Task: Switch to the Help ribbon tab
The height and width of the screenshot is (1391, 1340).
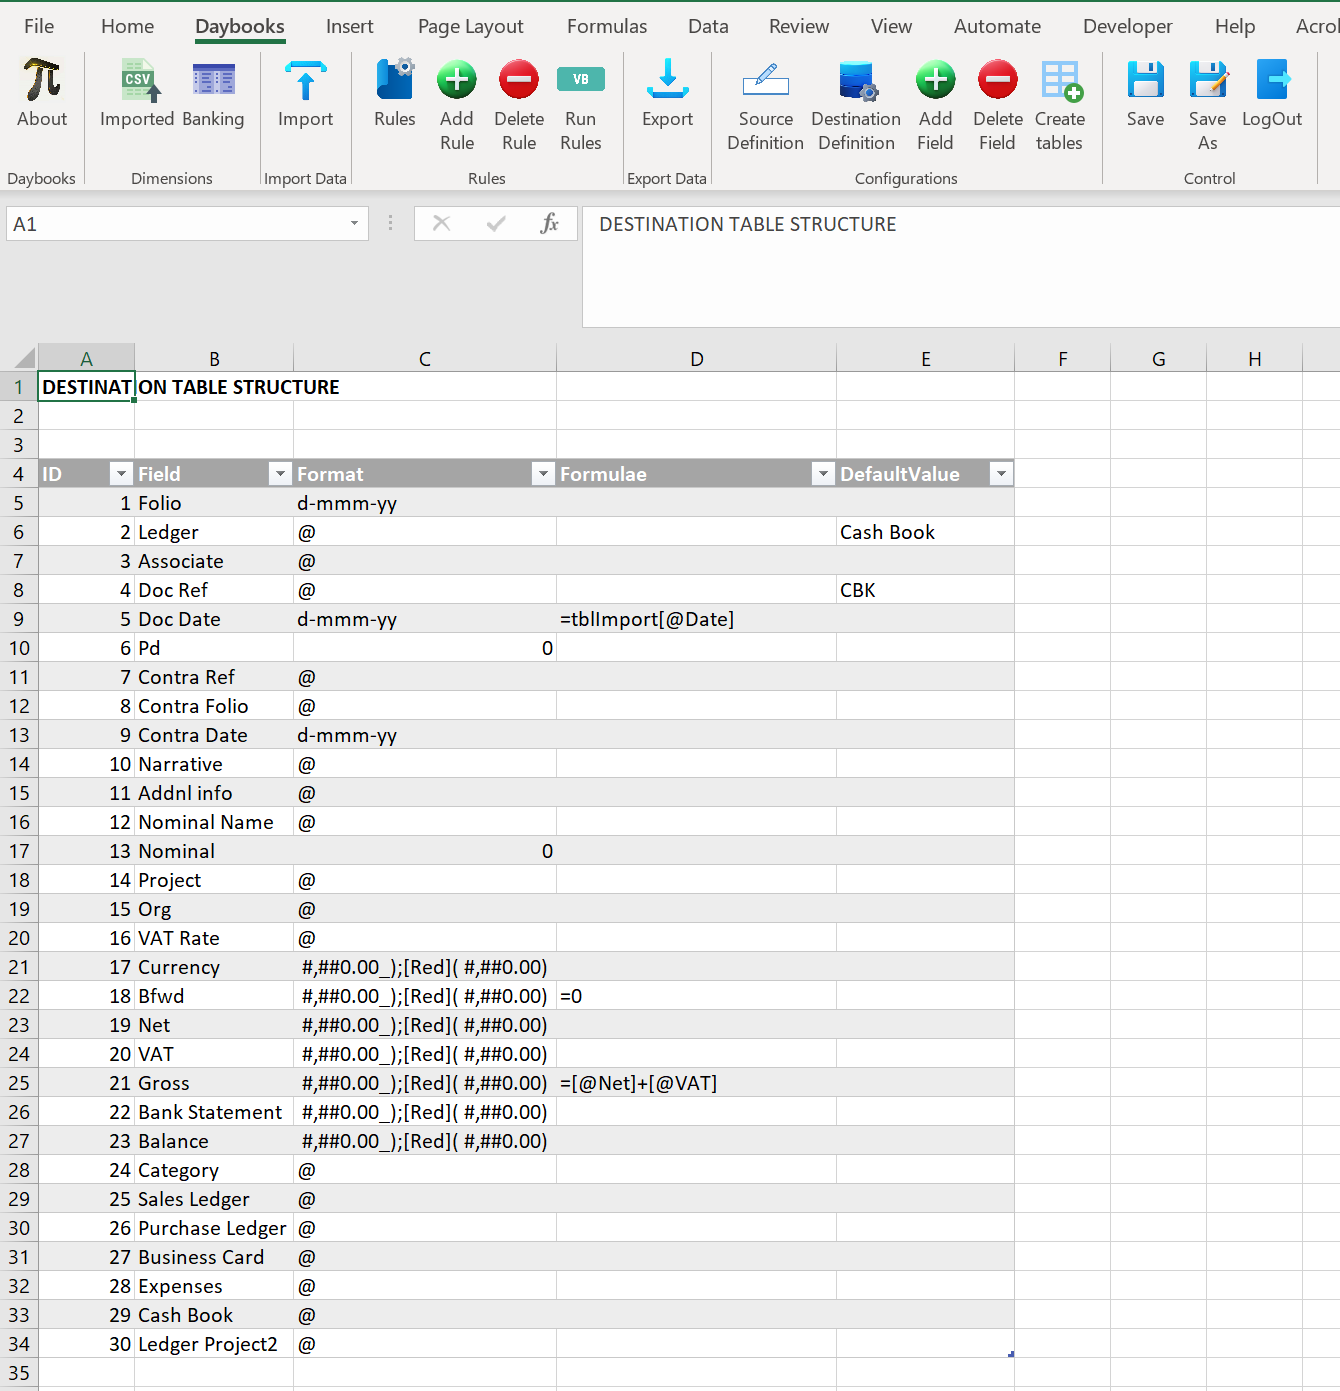Action: click(1235, 26)
